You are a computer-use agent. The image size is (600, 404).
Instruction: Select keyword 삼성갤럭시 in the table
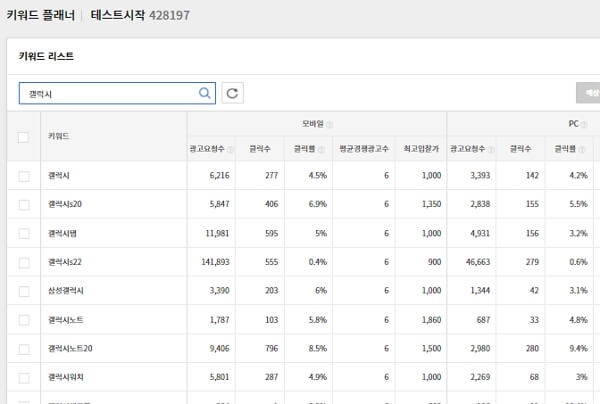65,291
